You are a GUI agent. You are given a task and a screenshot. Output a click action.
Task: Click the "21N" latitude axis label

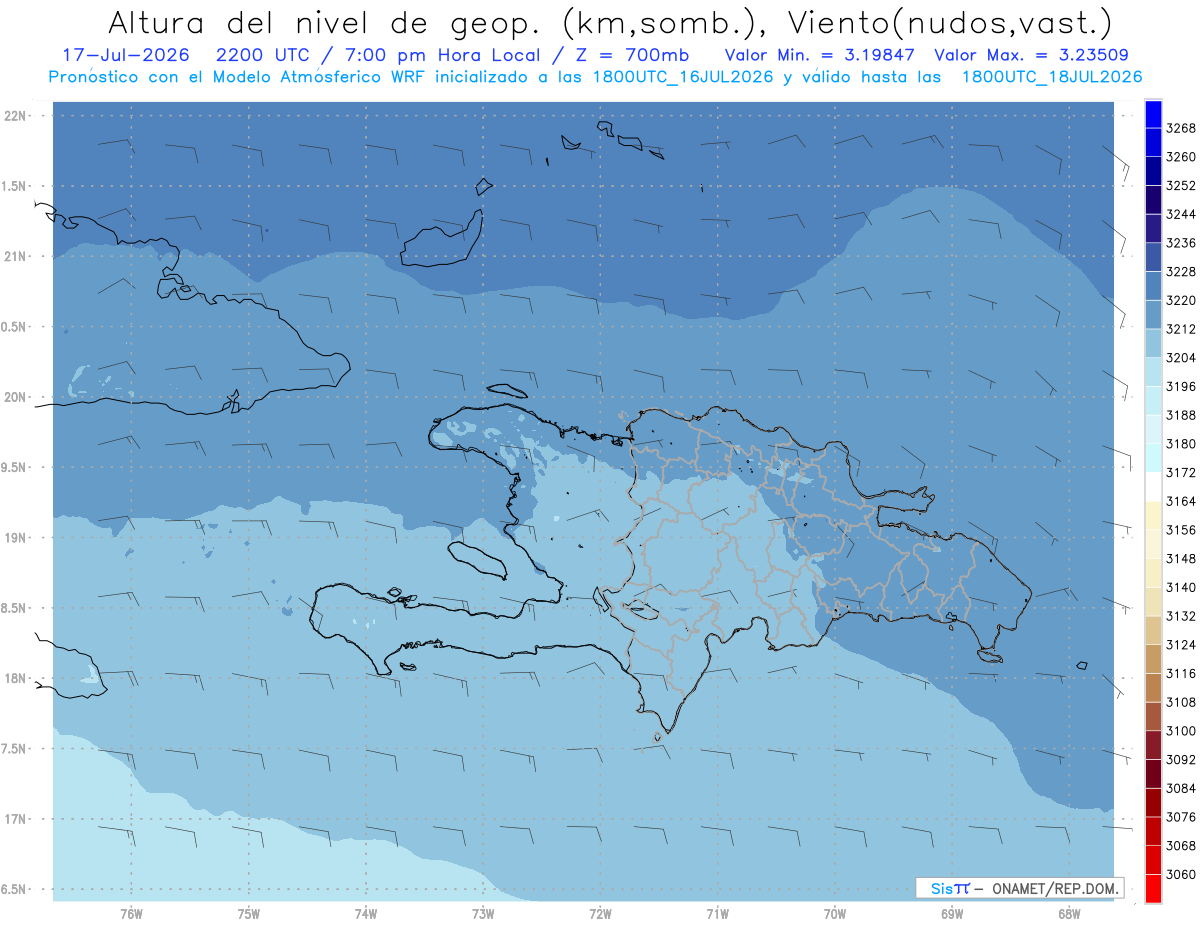[15, 257]
